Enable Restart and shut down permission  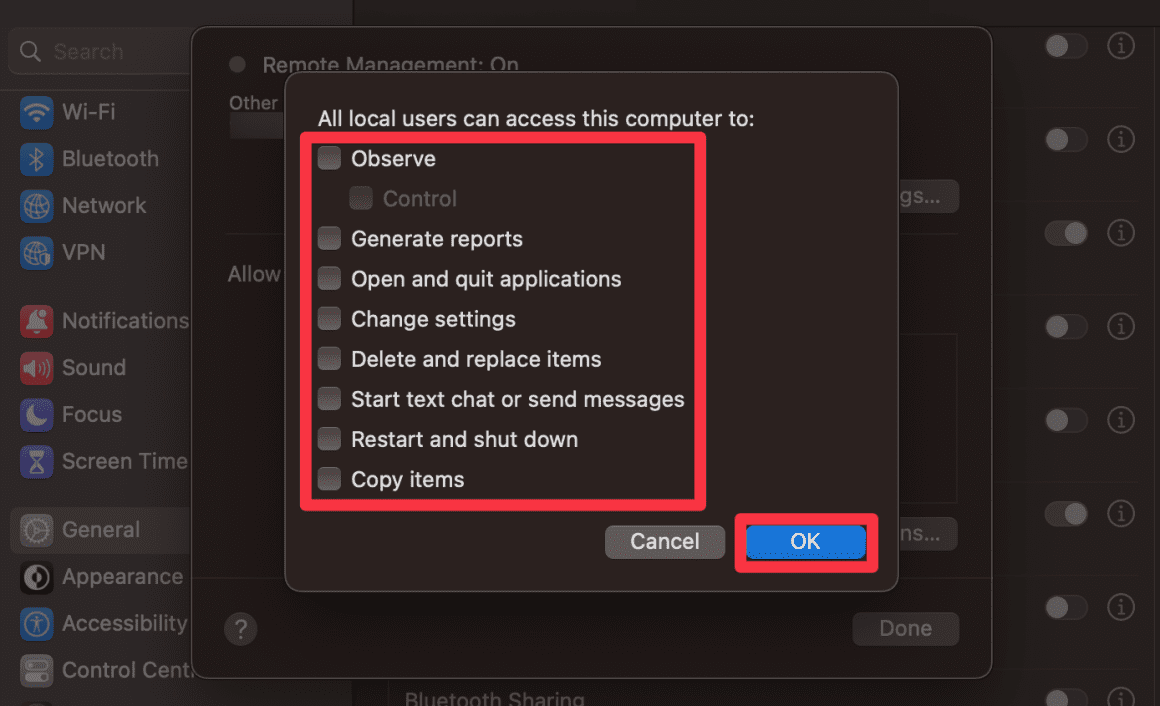(x=329, y=438)
